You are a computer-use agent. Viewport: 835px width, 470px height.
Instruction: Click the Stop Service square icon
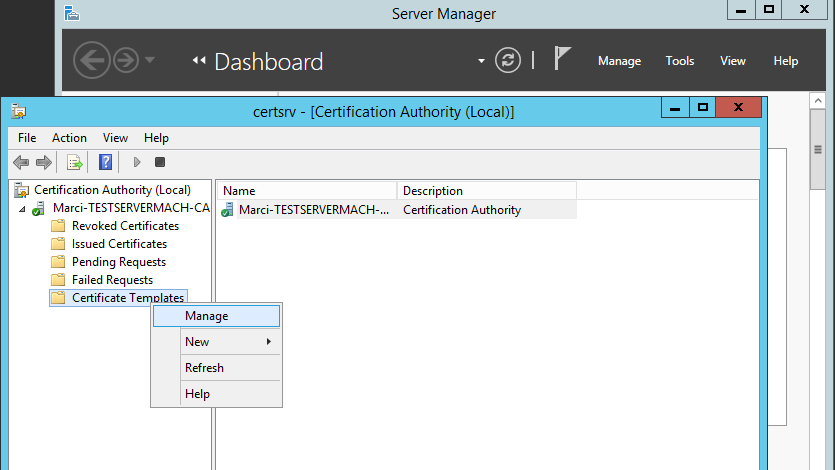point(160,162)
